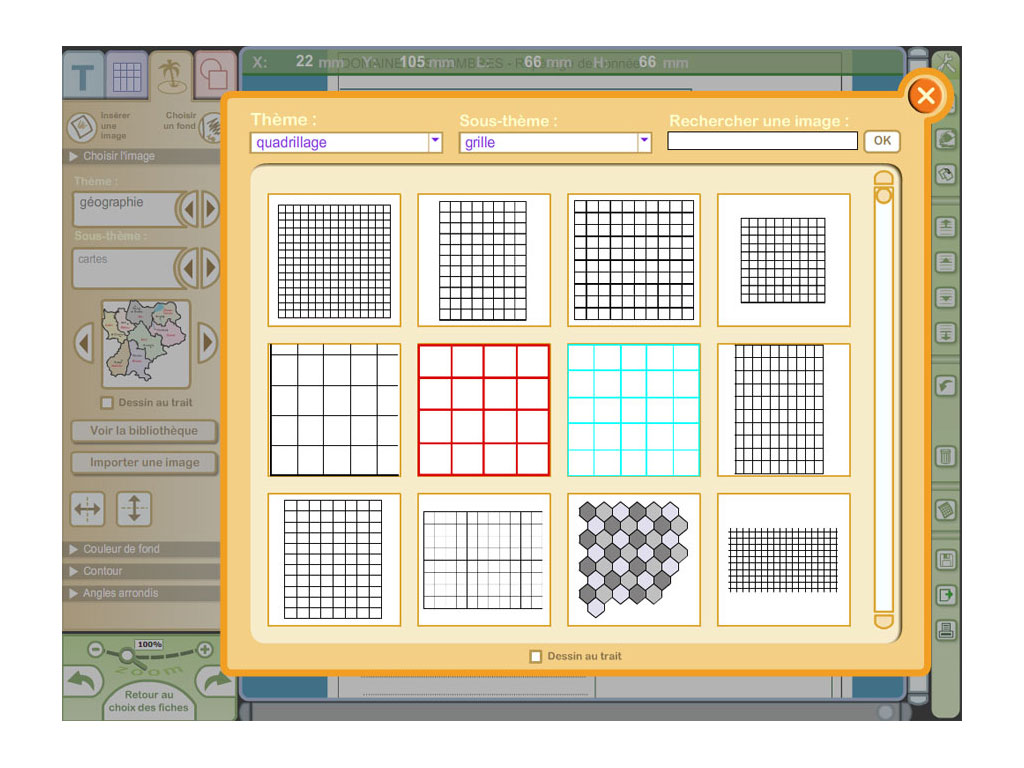Click the floppy disk save icon
This screenshot has height=768, width=1024.
945,560
